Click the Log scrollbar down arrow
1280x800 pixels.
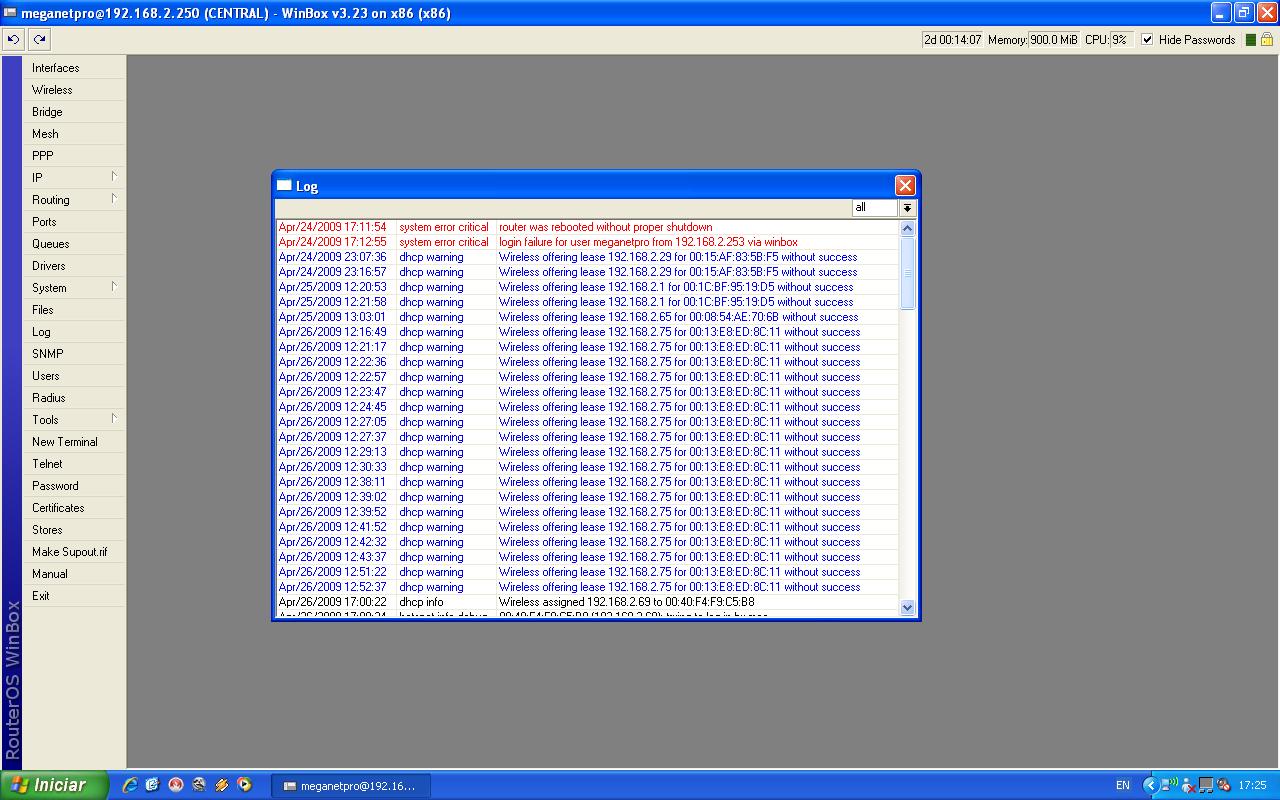[907, 607]
